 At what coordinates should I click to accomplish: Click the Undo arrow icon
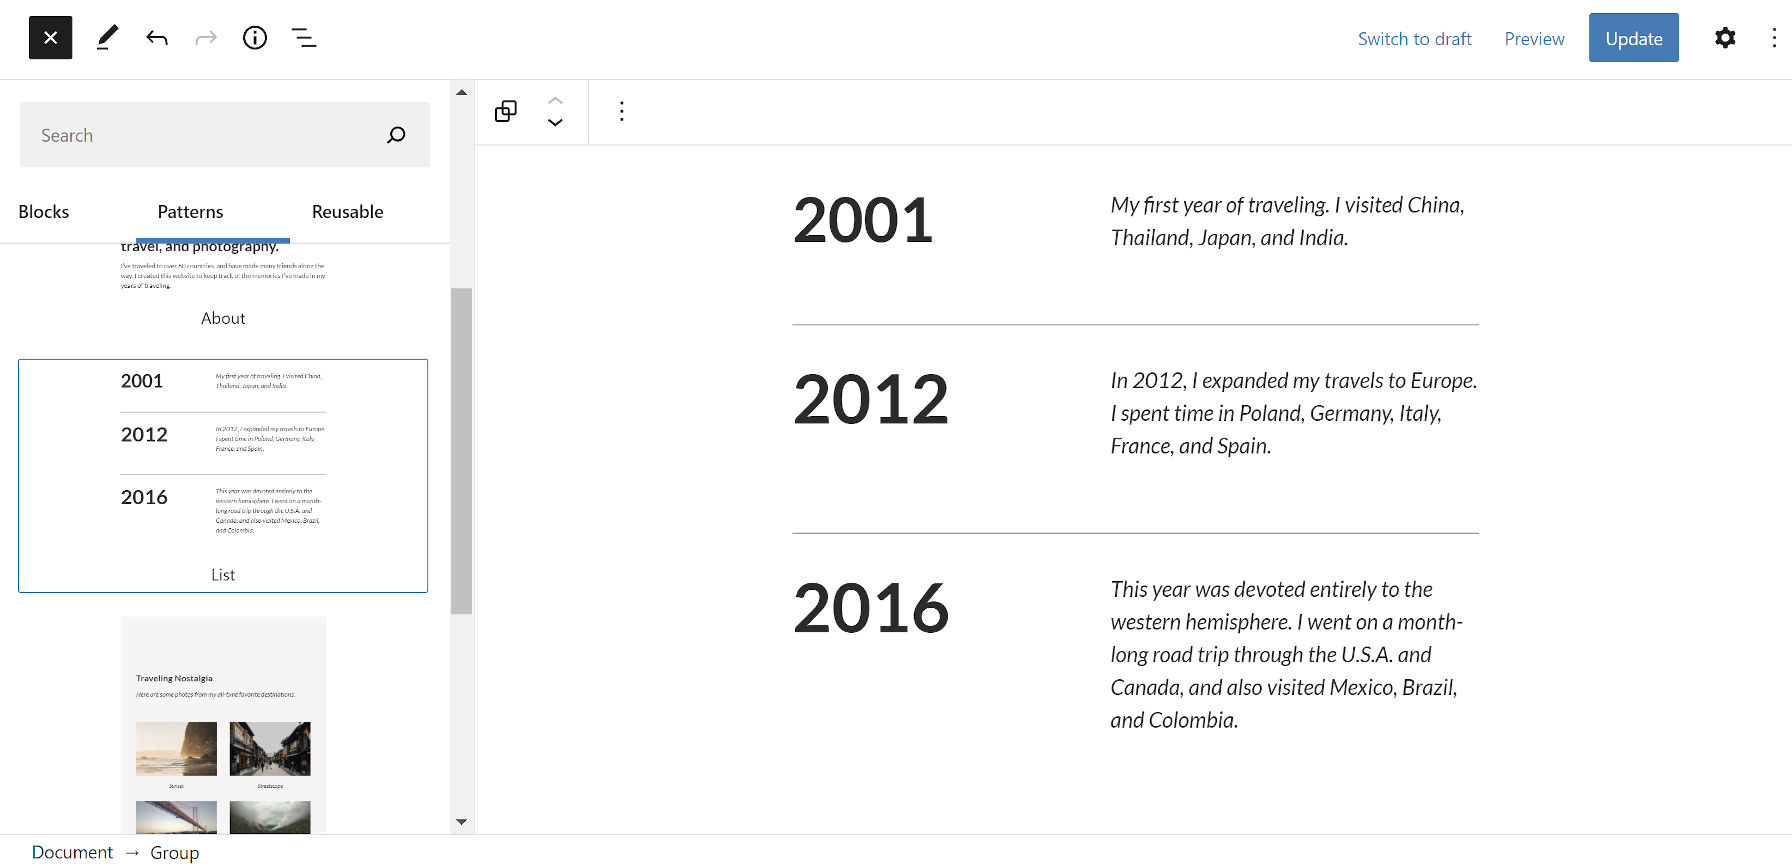pos(157,37)
